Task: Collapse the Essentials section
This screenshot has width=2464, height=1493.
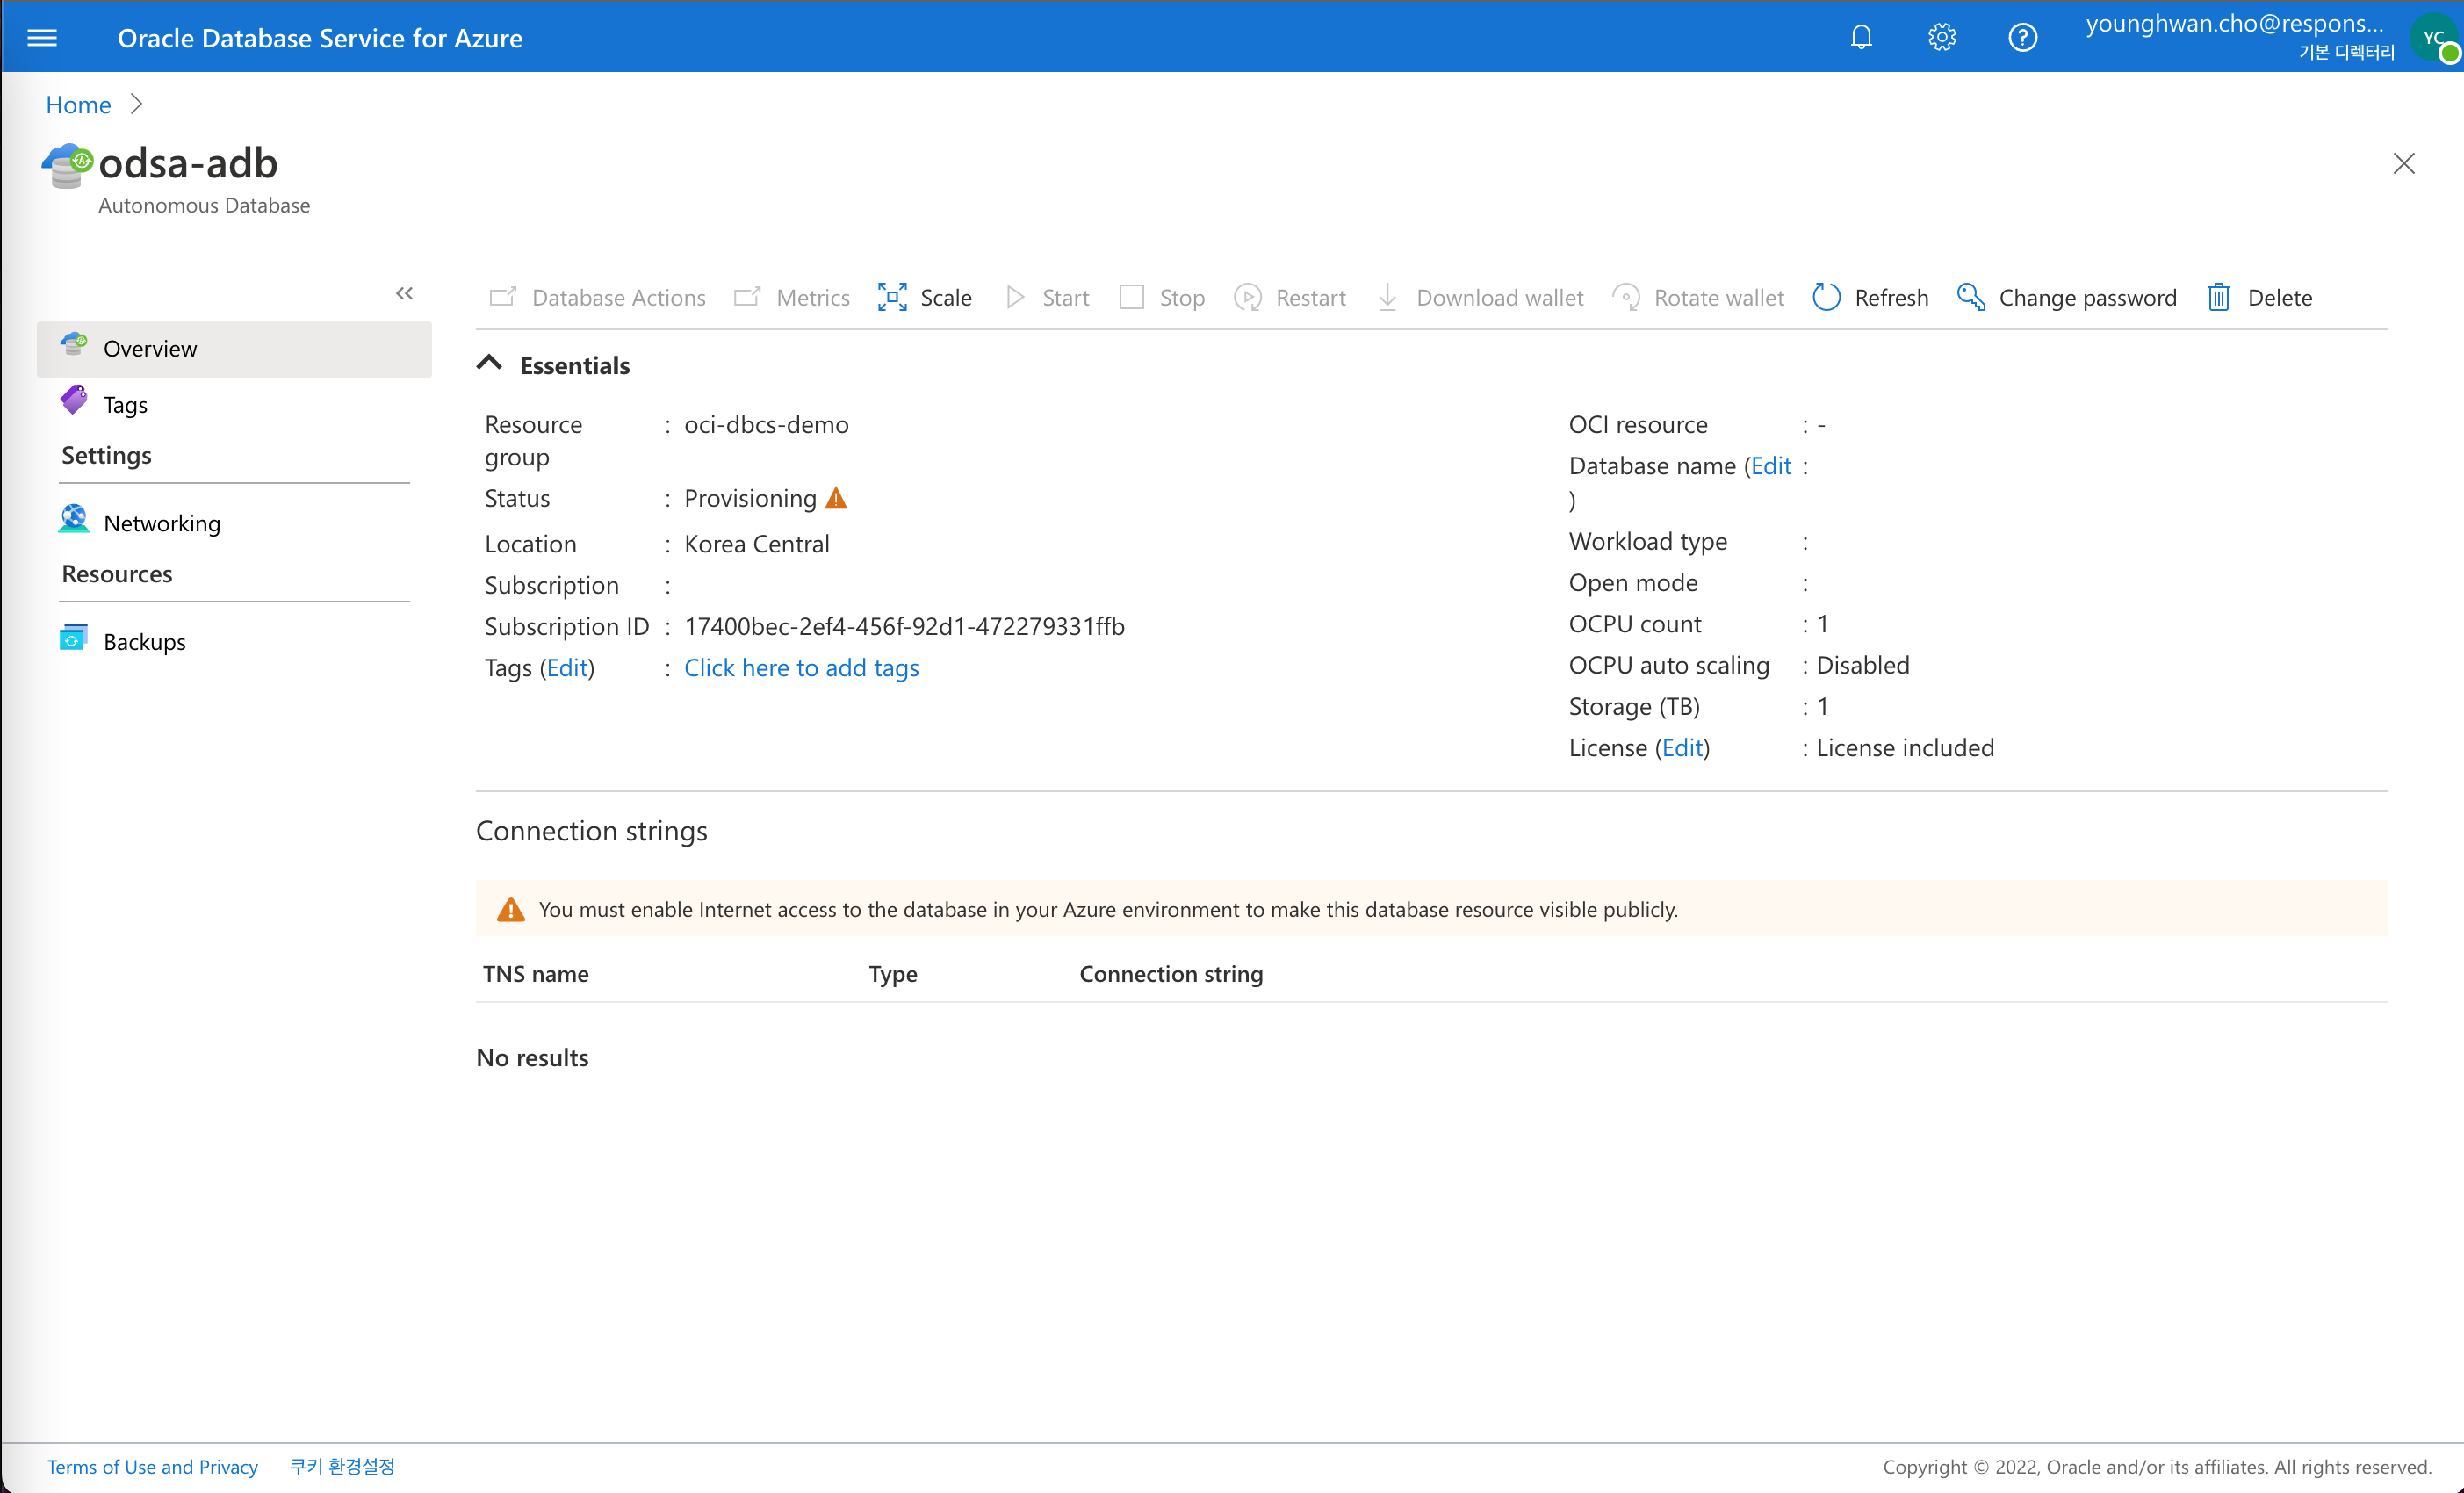Action: click(x=489, y=364)
